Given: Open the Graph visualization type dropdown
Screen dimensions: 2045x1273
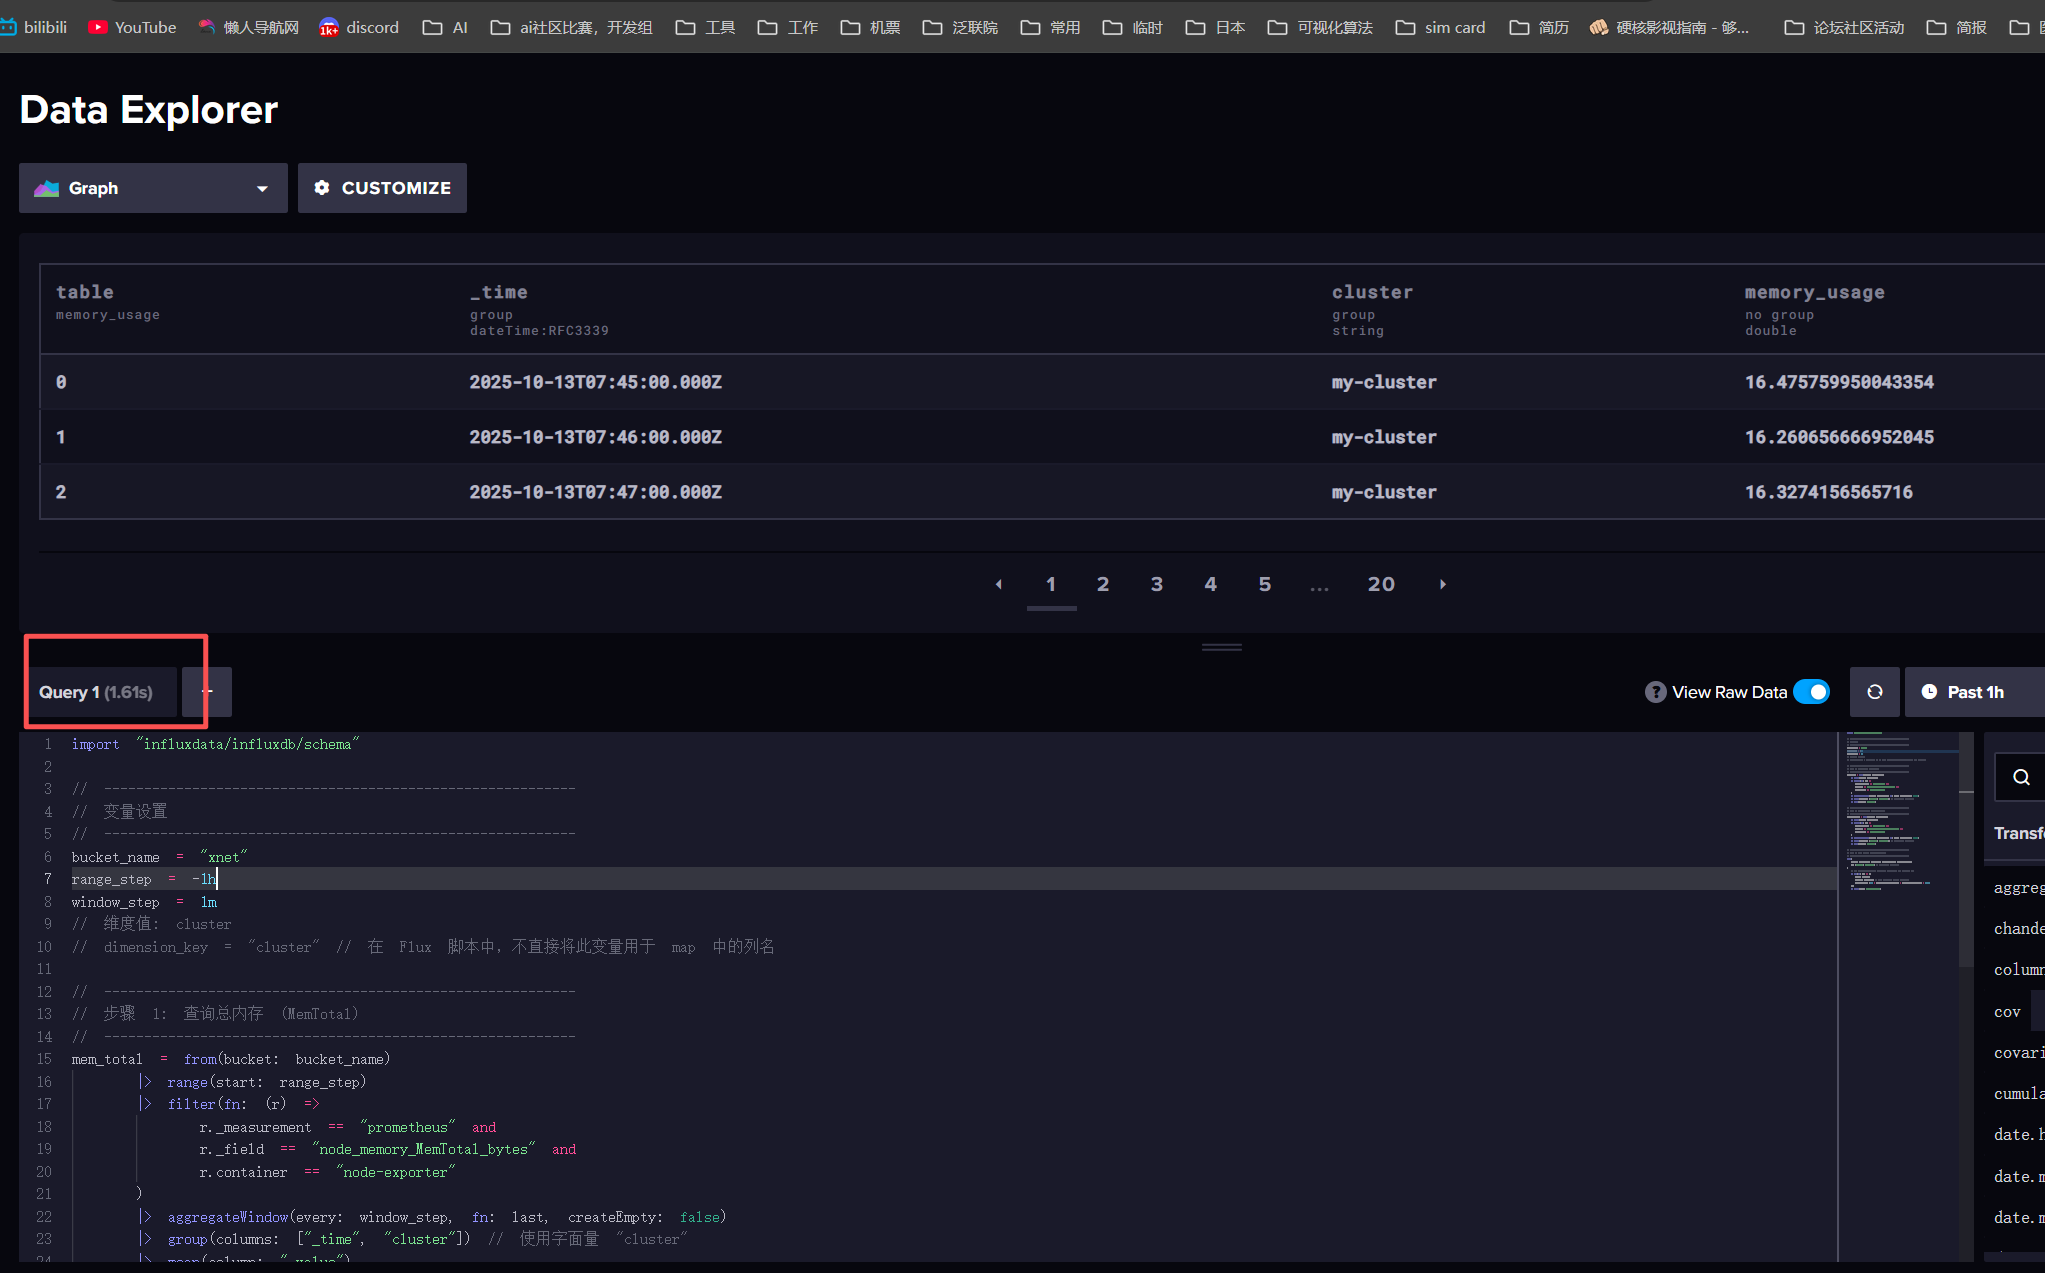Looking at the screenshot, I should (153, 188).
